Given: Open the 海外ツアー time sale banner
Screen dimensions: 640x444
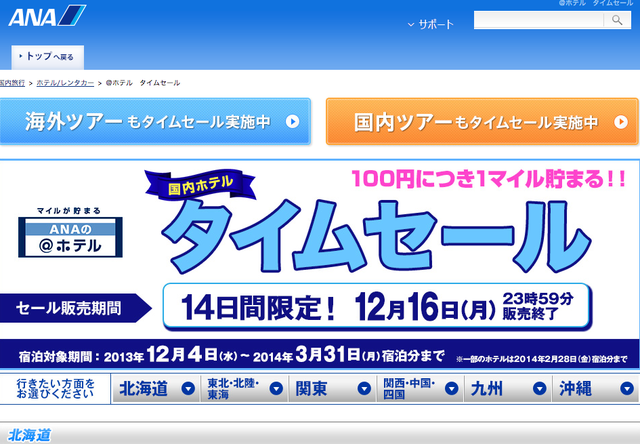Looking at the screenshot, I should pos(155,122).
